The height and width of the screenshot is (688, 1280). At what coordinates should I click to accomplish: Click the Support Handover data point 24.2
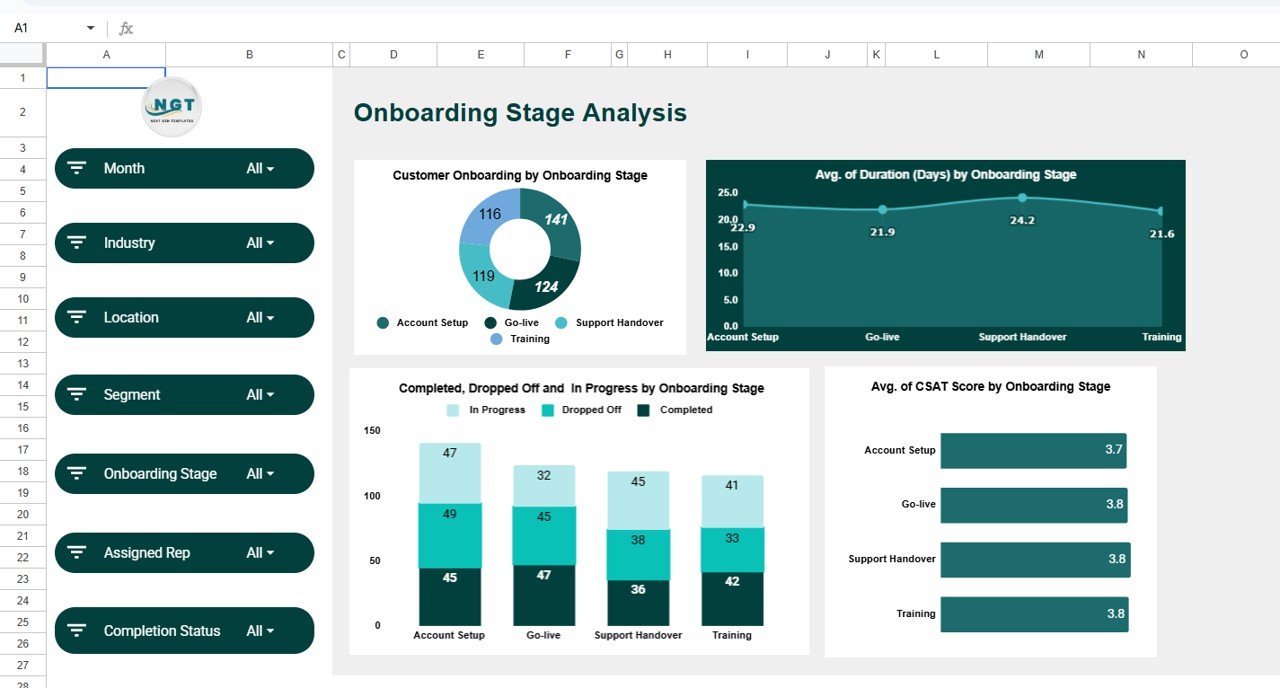[1022, 198]
